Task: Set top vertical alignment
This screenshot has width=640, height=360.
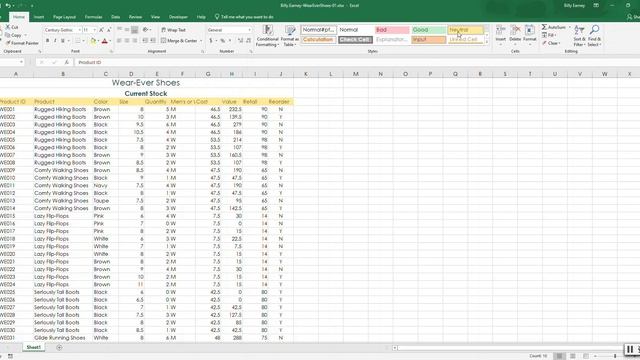Action: coord(119,30)
